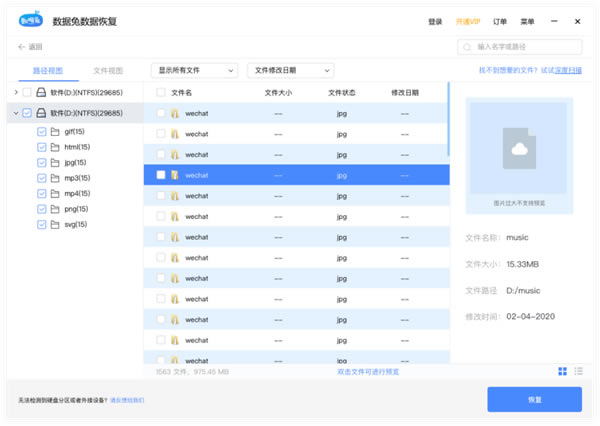Uncheck the mp4(15) folder checkbox
600x426 pixels.
coord(42,194)
